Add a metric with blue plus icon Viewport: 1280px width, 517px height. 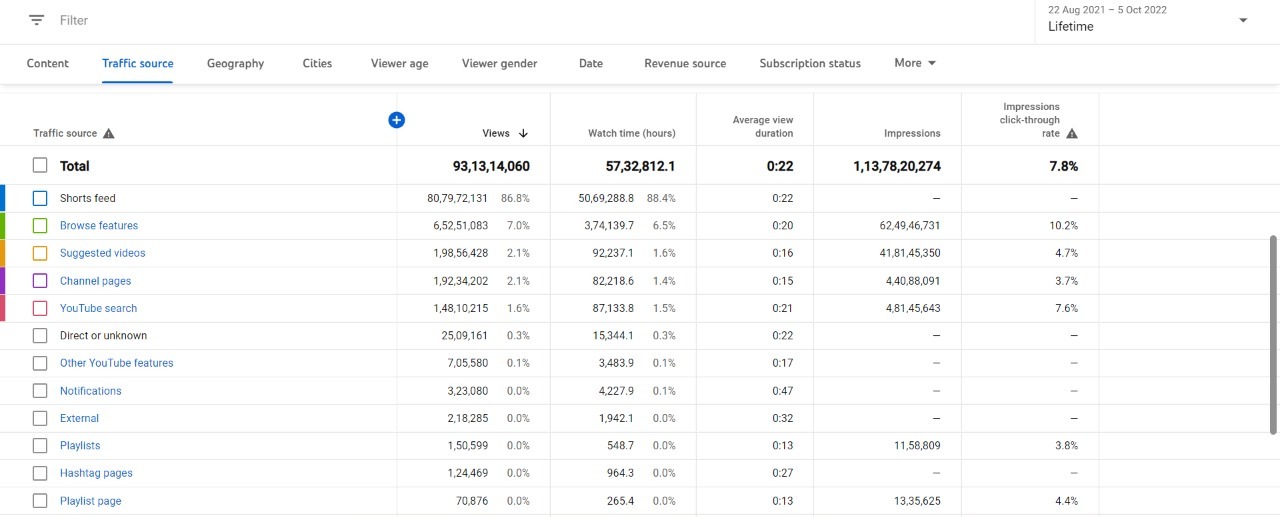396,120
